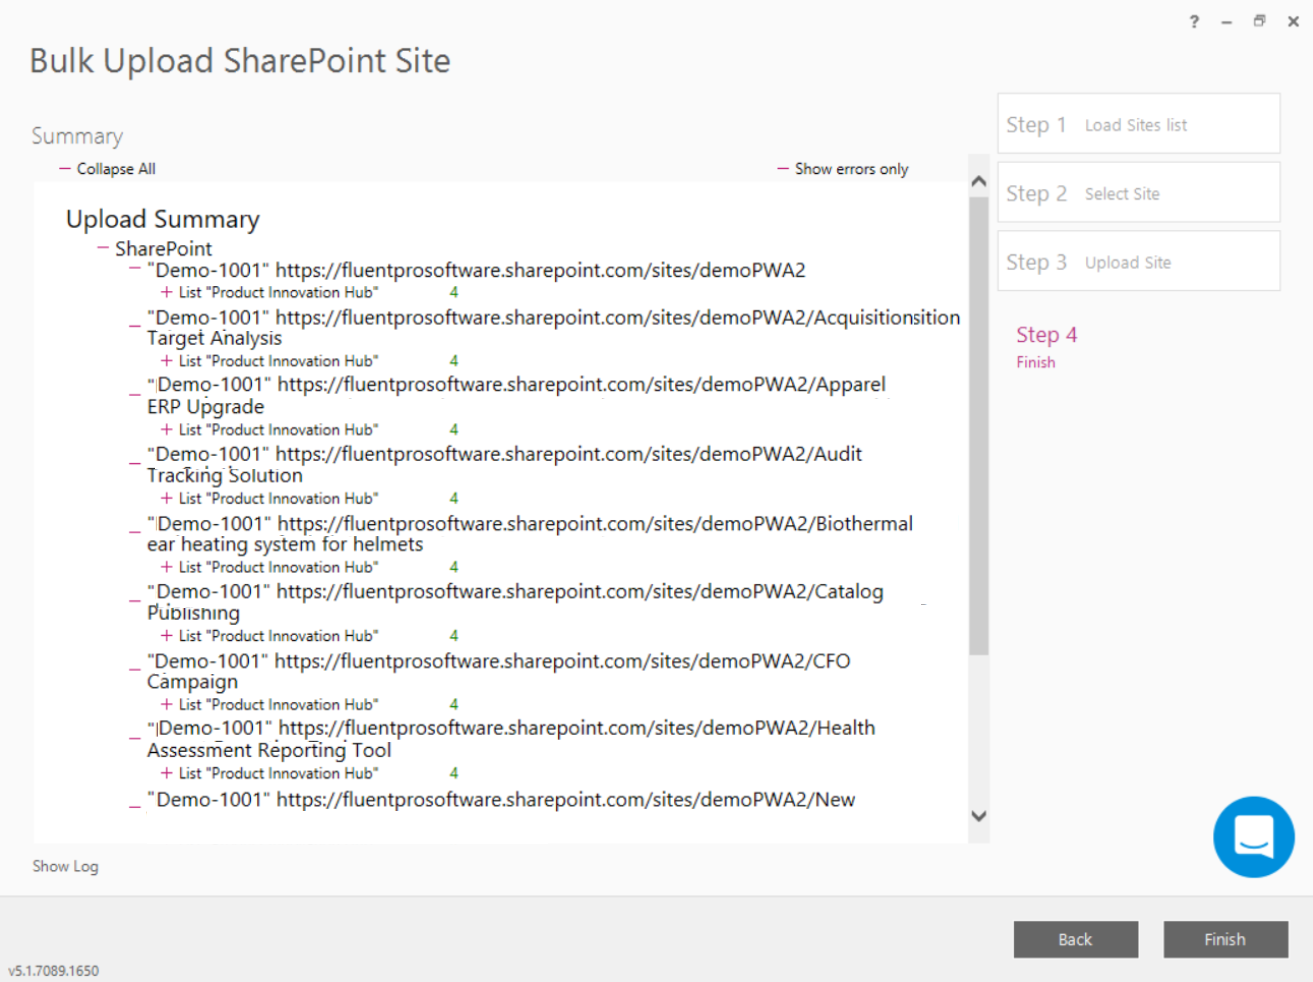This screenshot has width=1313, height=982.
Task: Collapse the Apparel ERP Upgrade site node
Action: [x=135, y=395]
